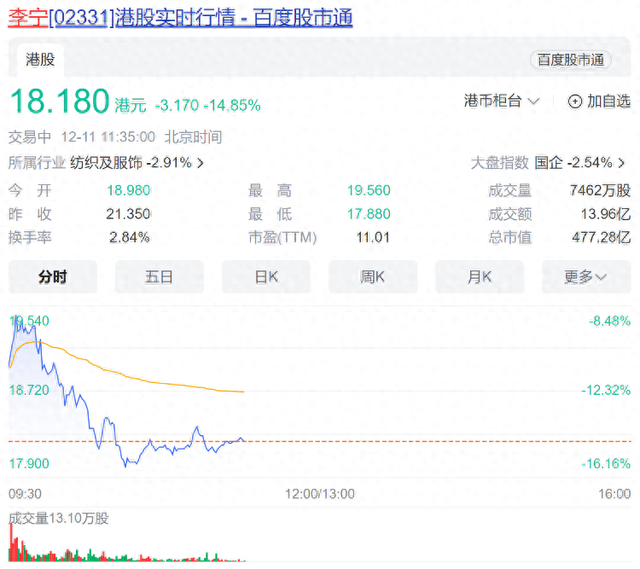The image size is (640, 569).
Task: Switch to the 分时 chart tab
Action: click(x=53, y=277)
